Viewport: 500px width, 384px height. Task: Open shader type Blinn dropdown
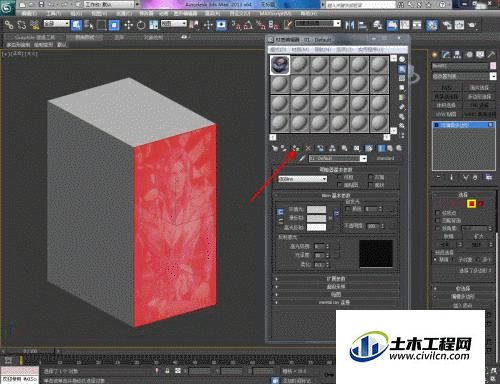pos(303,179)
